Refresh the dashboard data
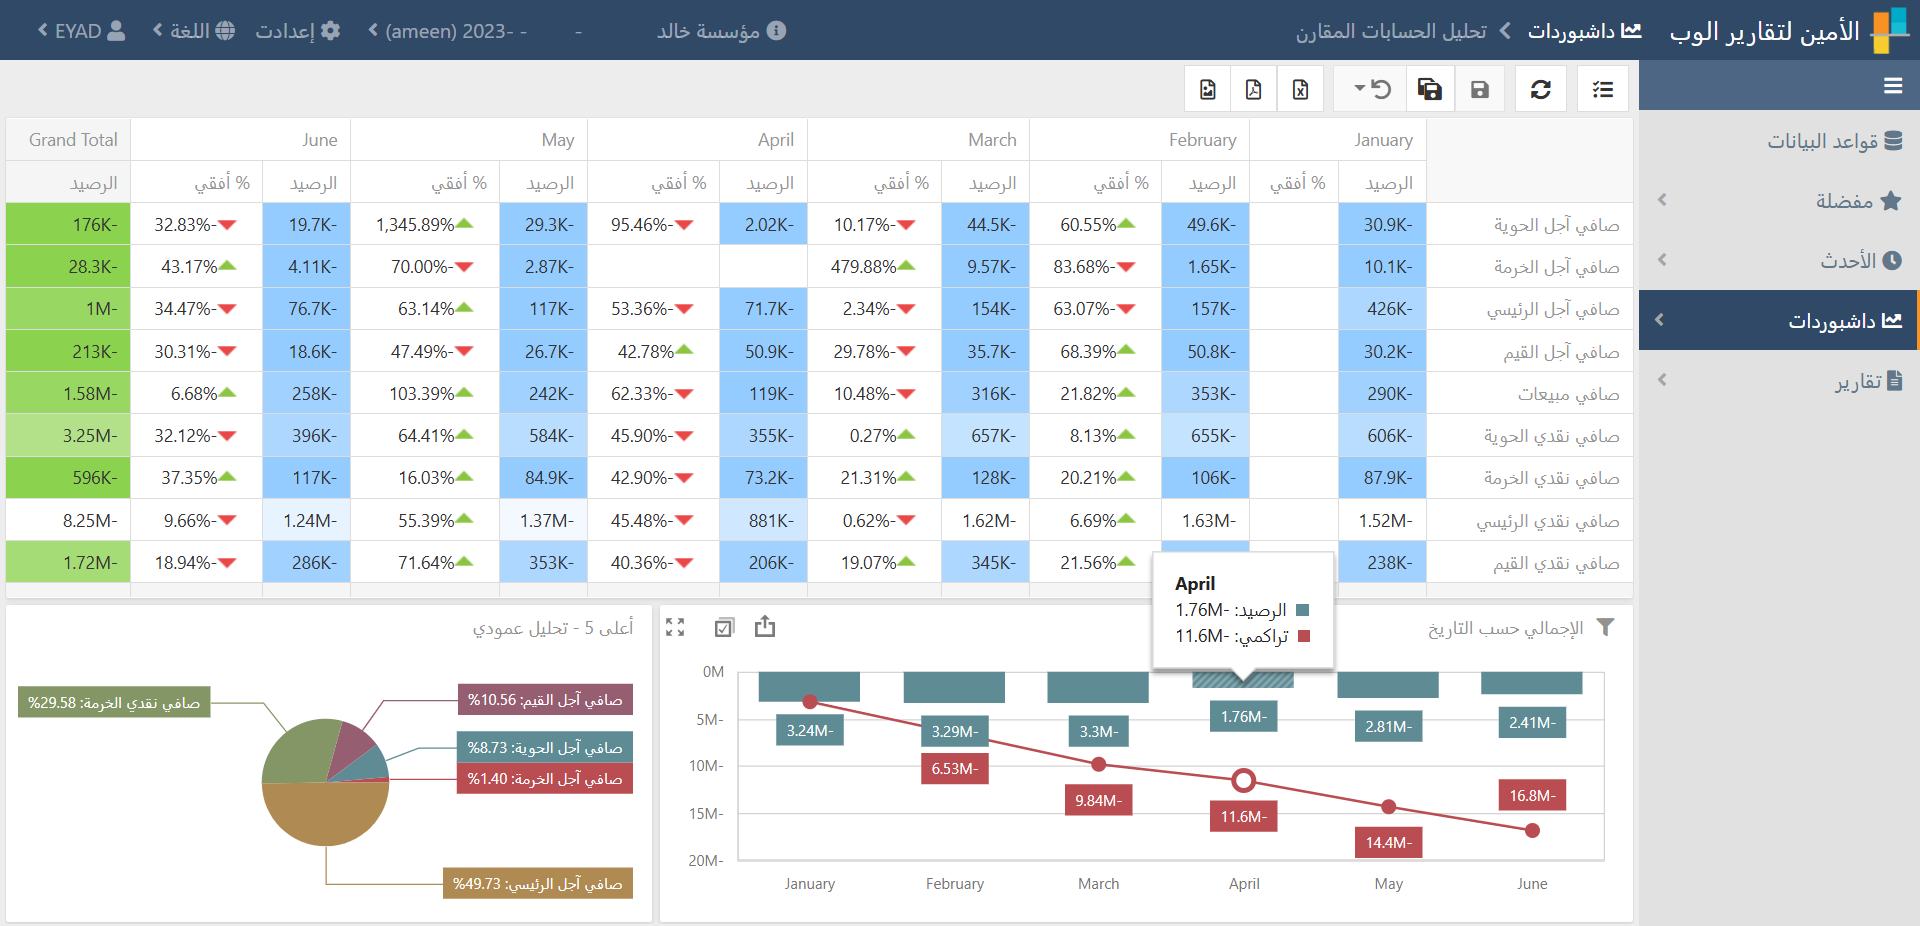1920x926 pixels. click(1540, 90)
